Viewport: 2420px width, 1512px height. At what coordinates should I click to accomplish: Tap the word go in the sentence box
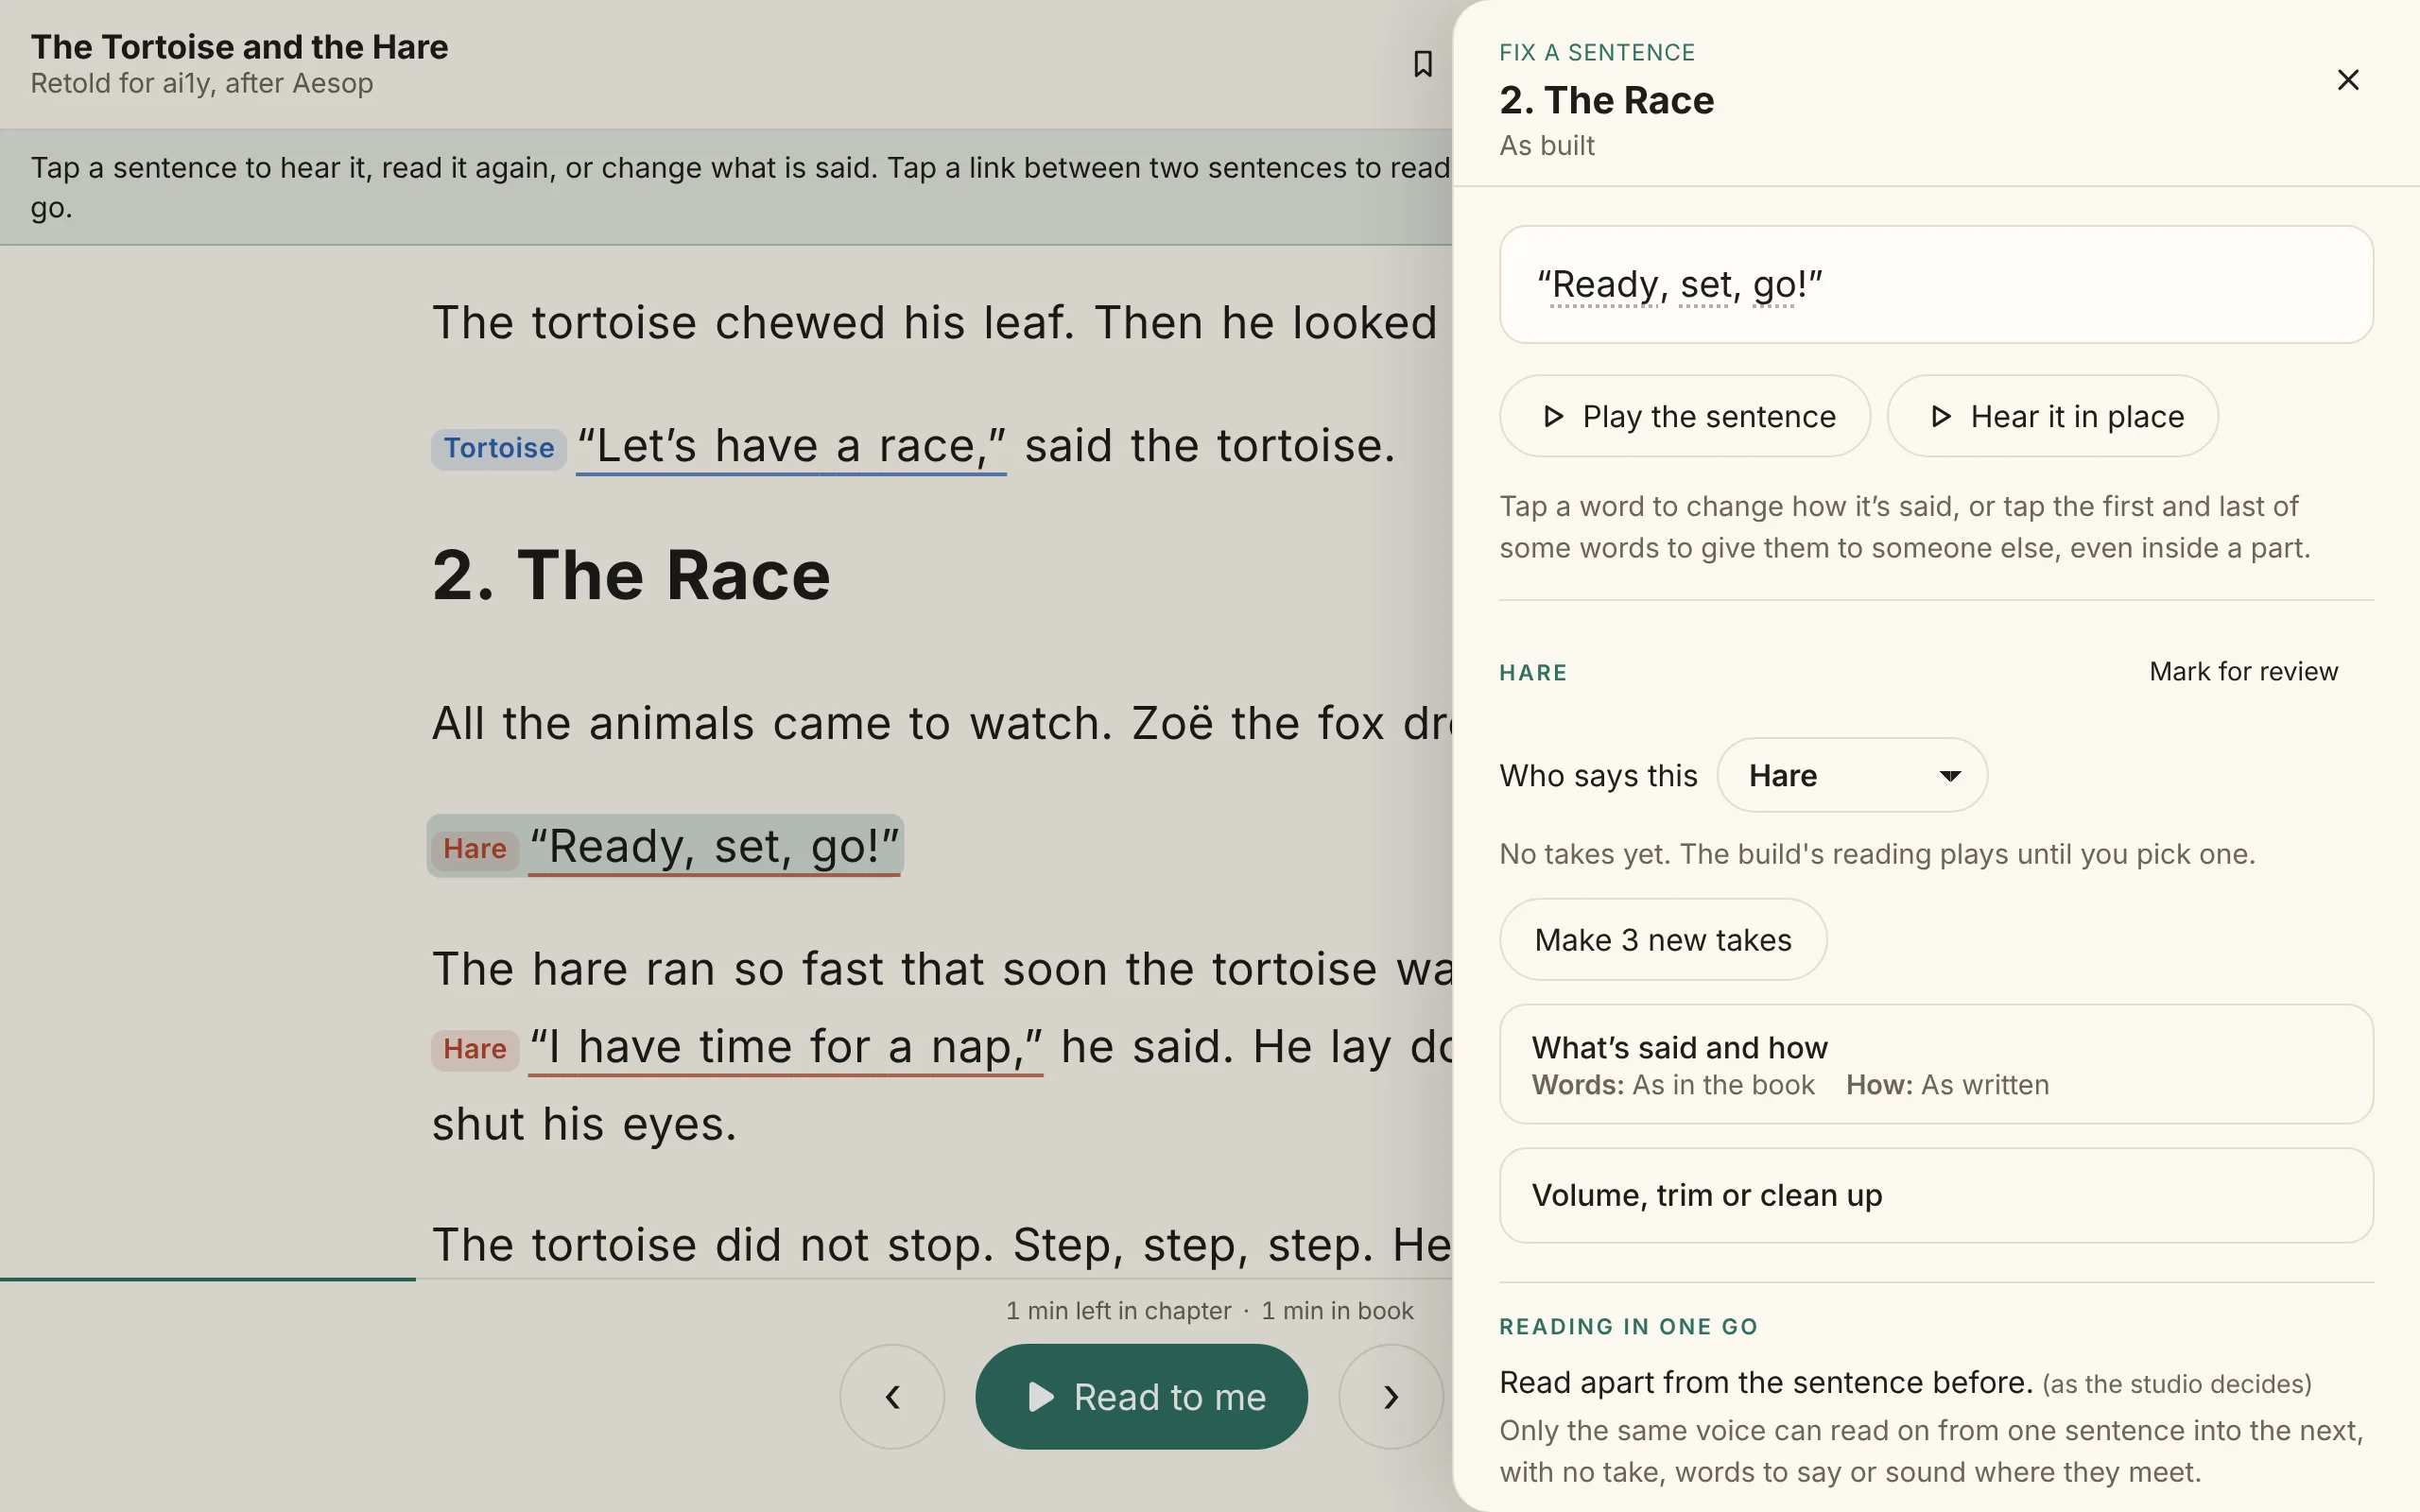[x=1775, y=286]
